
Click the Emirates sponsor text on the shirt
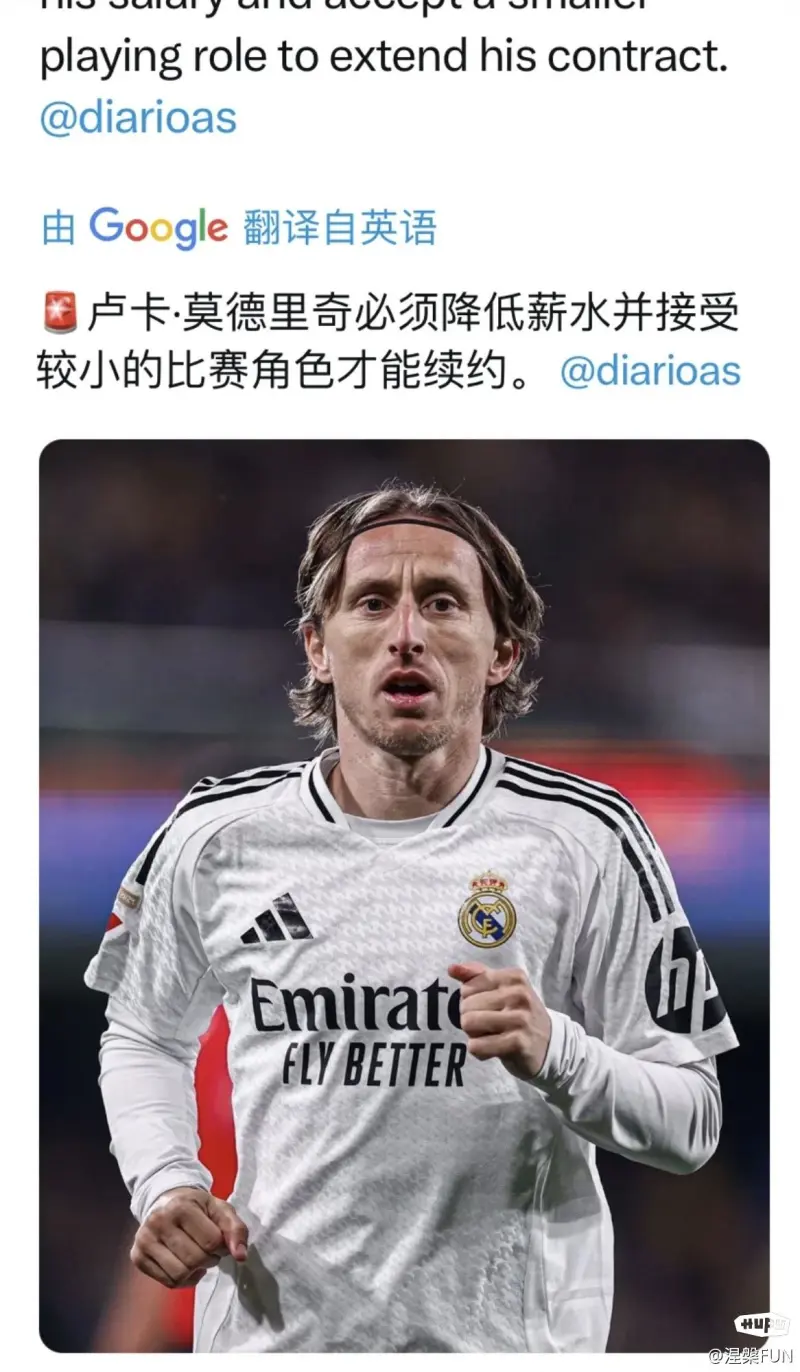point(355,1005)
